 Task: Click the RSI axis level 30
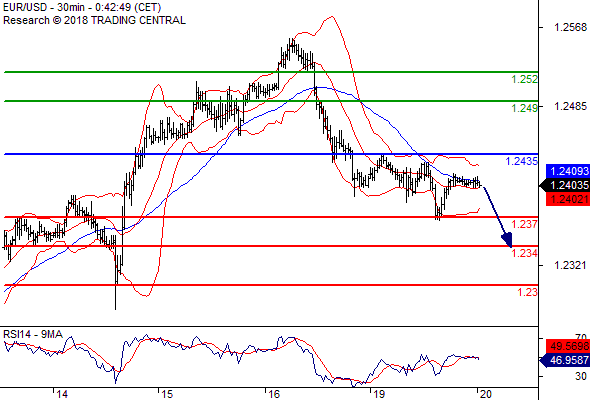coord(581,376)
